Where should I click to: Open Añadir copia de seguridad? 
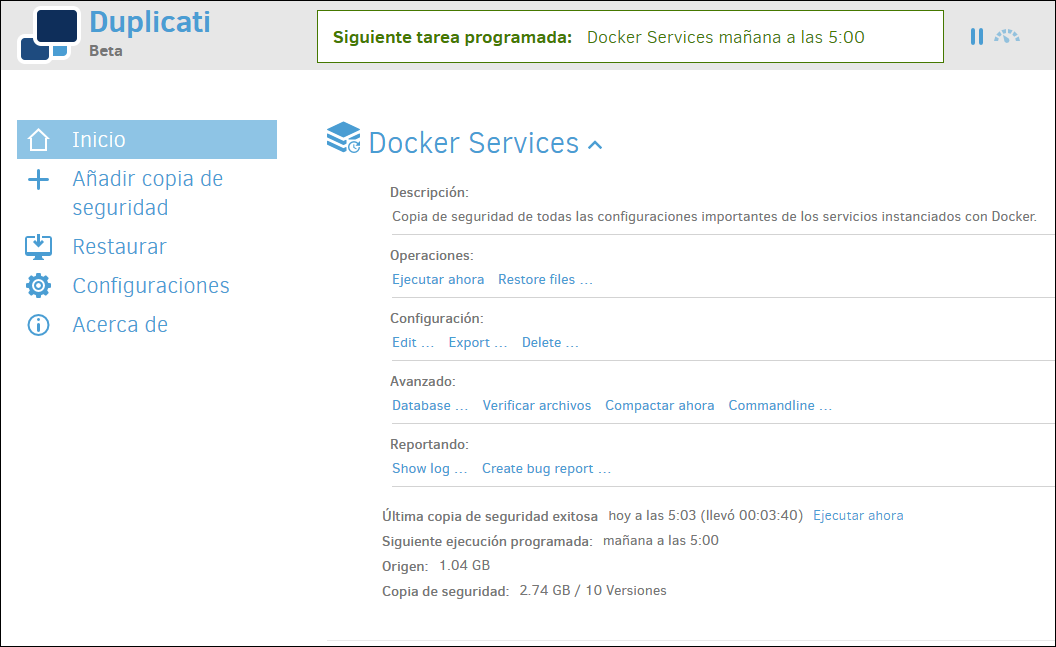pyautogui.click(x=147, y=193)
